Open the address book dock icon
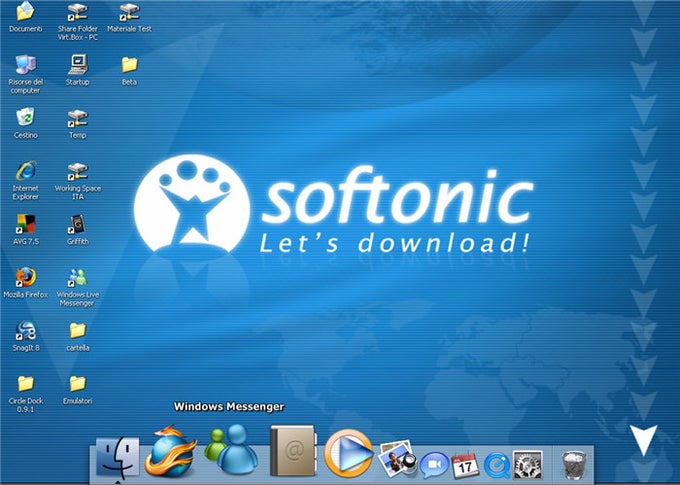 coord(293,450)
